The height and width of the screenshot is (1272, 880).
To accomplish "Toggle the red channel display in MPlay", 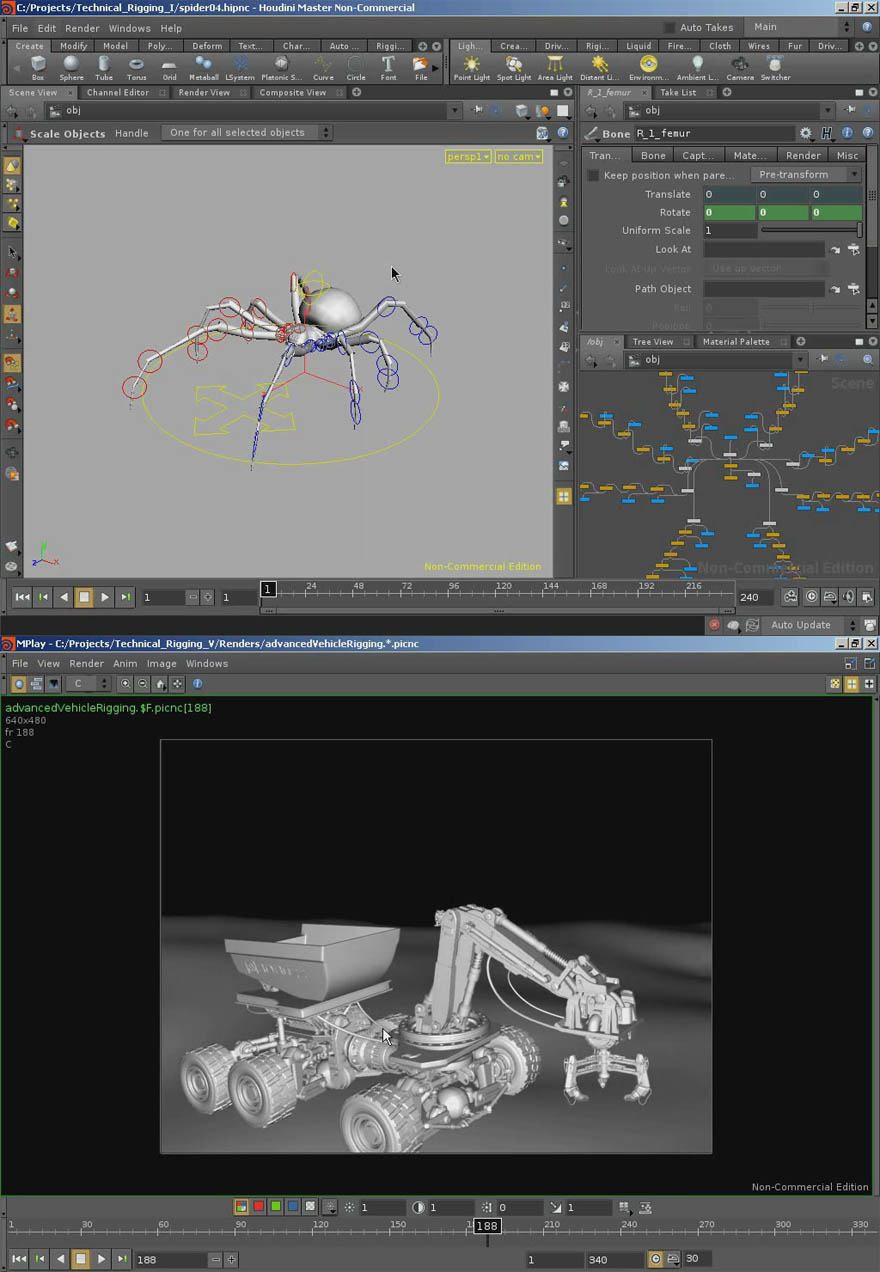I will tap(258, 1207).
